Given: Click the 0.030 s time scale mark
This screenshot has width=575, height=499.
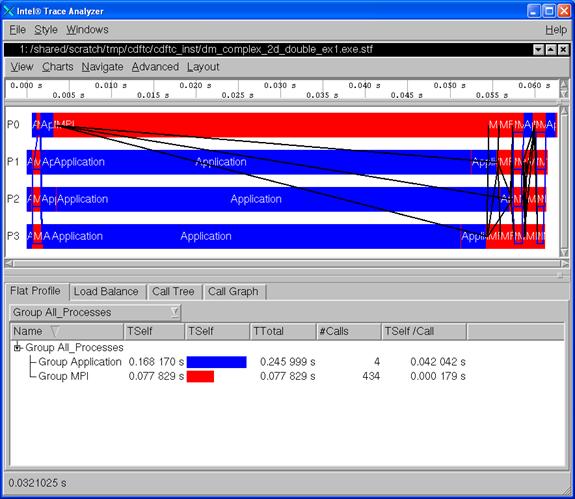Looking at the screenshot, I should tap(280, 85).
